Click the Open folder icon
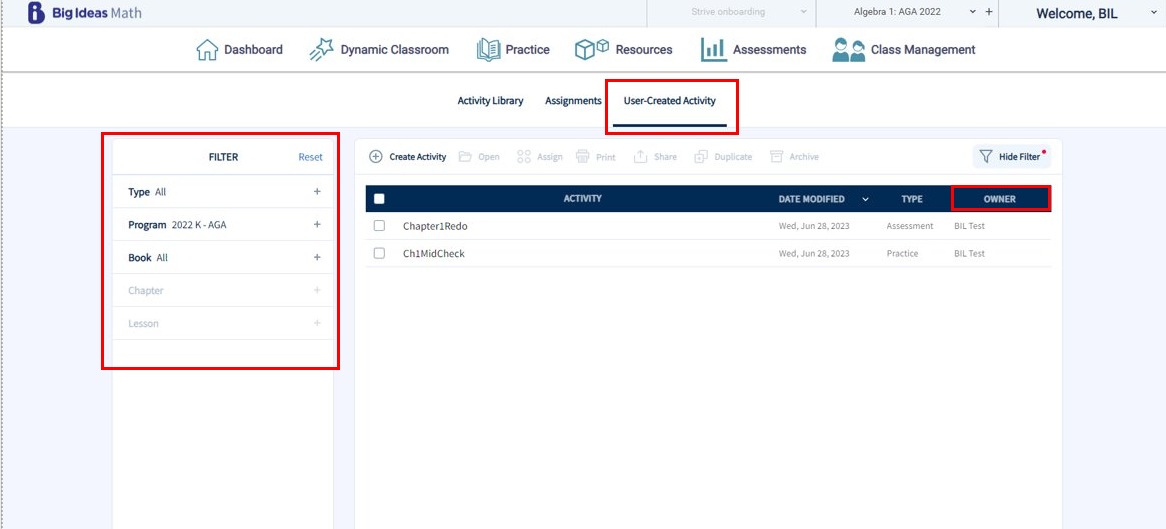 (466, 157)
